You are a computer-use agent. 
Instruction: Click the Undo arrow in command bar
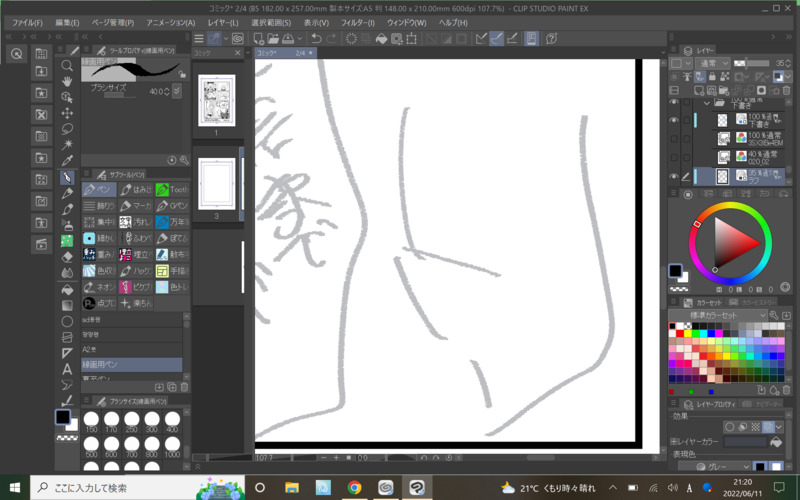pyautogui.click(x=316, y=38)
